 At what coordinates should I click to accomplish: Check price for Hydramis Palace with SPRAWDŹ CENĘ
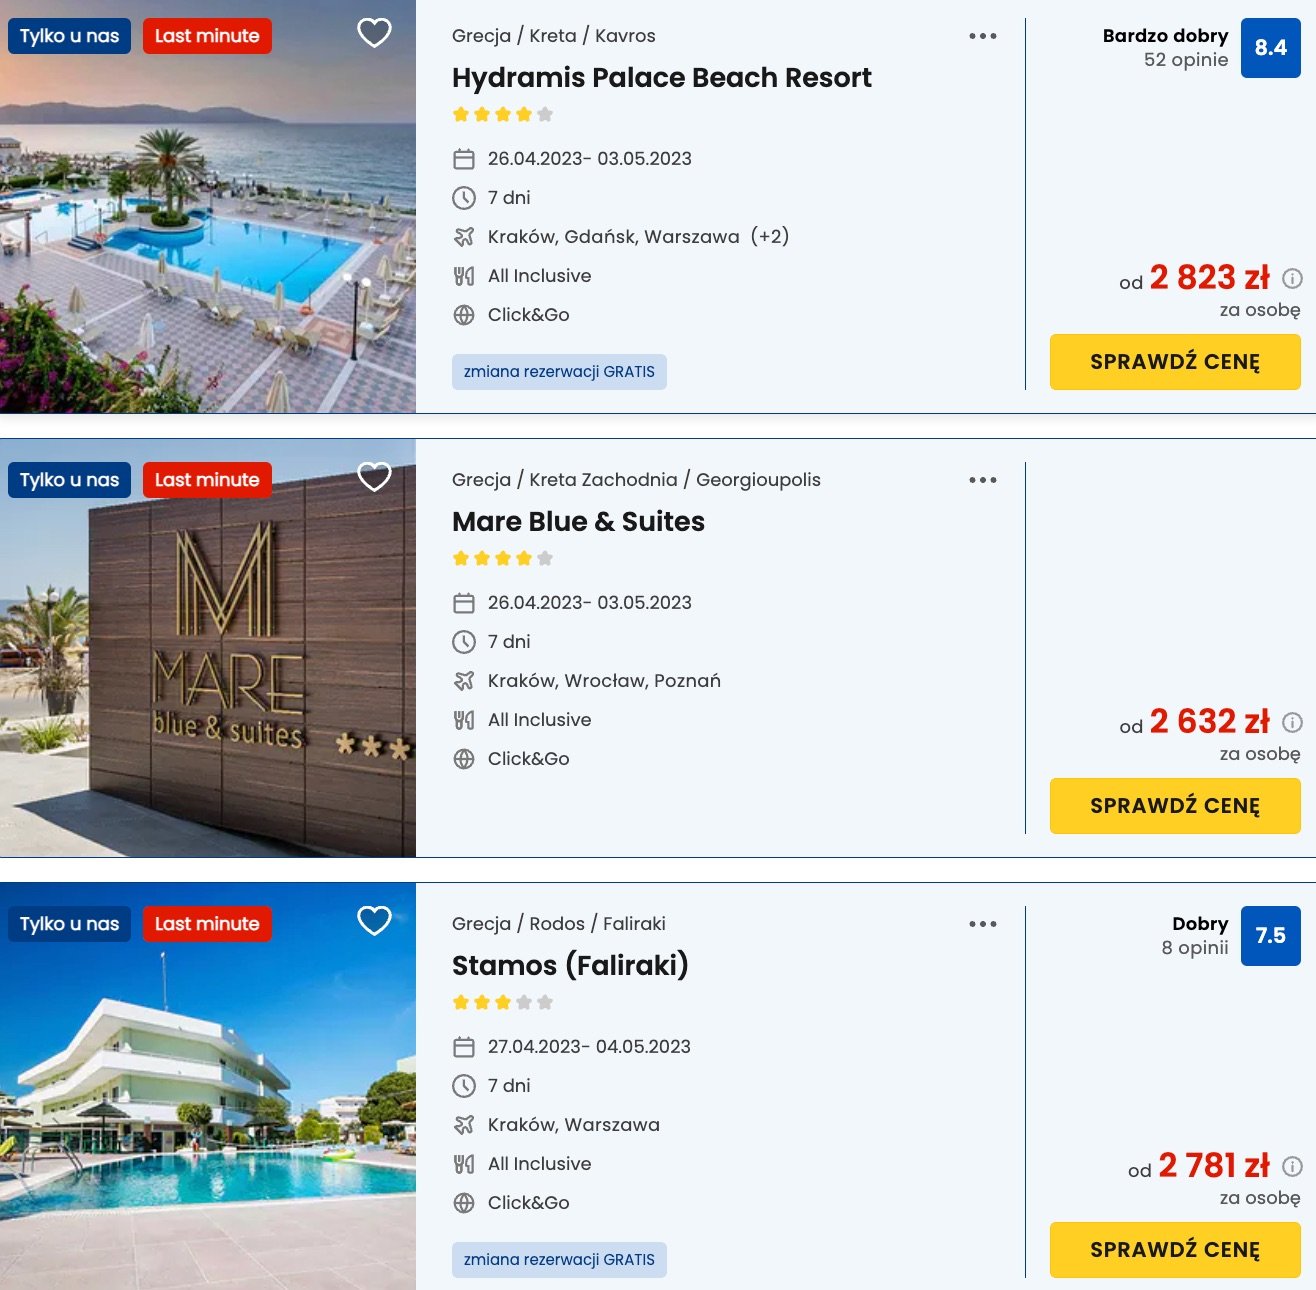click(1175, 362)
